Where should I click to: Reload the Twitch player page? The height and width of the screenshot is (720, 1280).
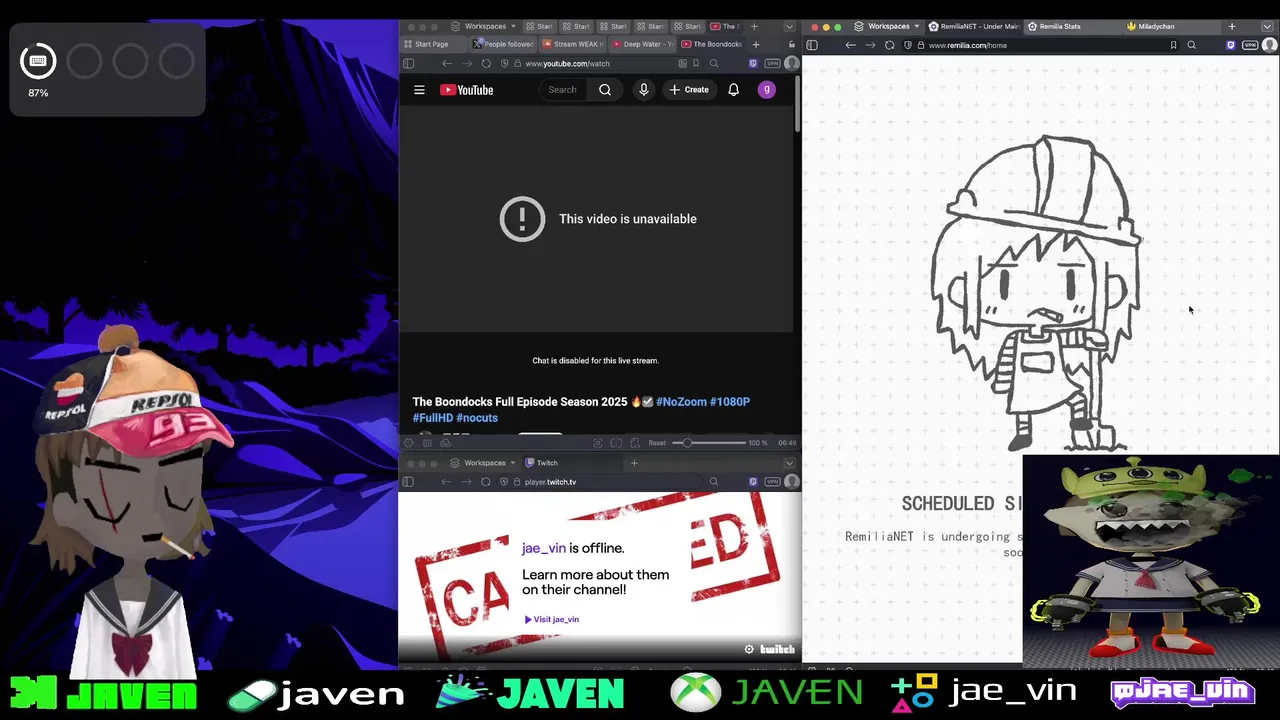pos(486,482)
